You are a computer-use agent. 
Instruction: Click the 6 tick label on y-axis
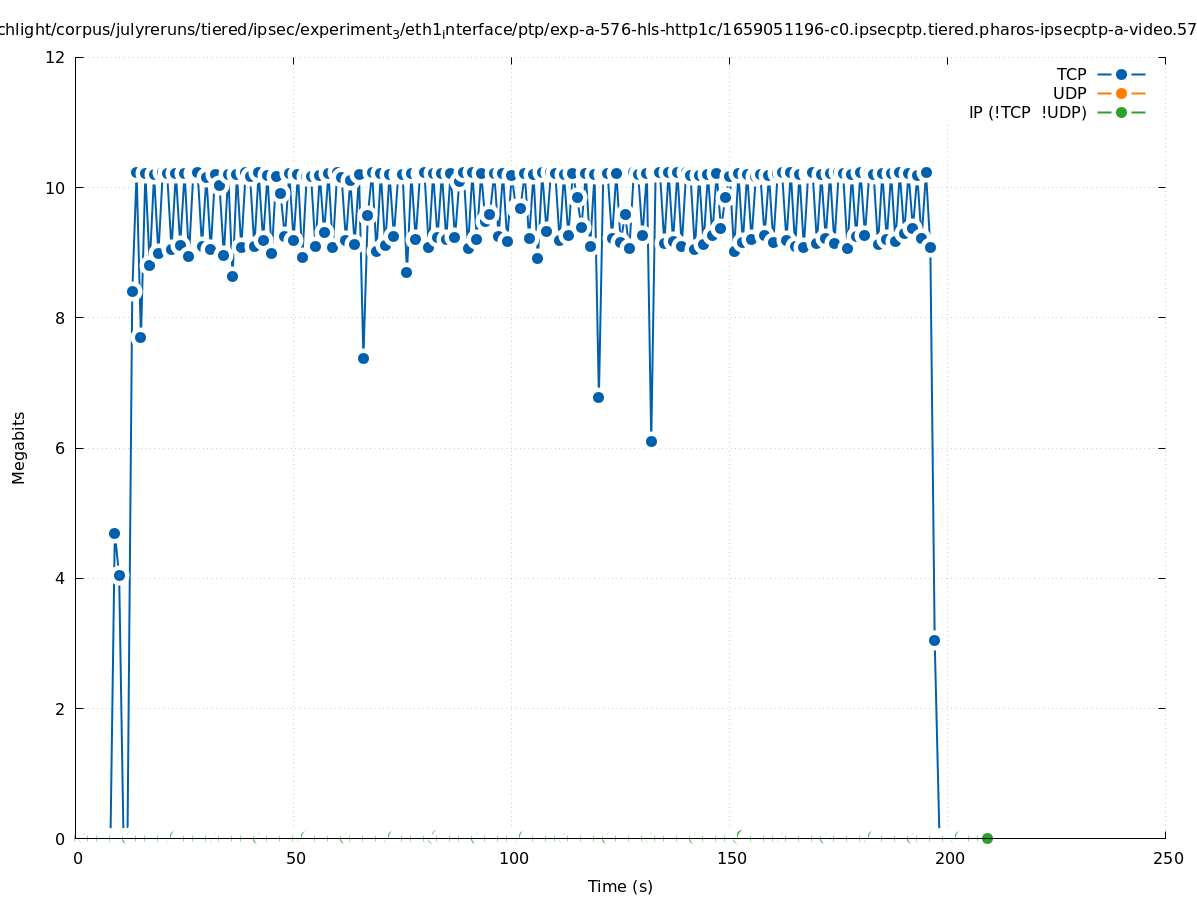tap(60, 448)
